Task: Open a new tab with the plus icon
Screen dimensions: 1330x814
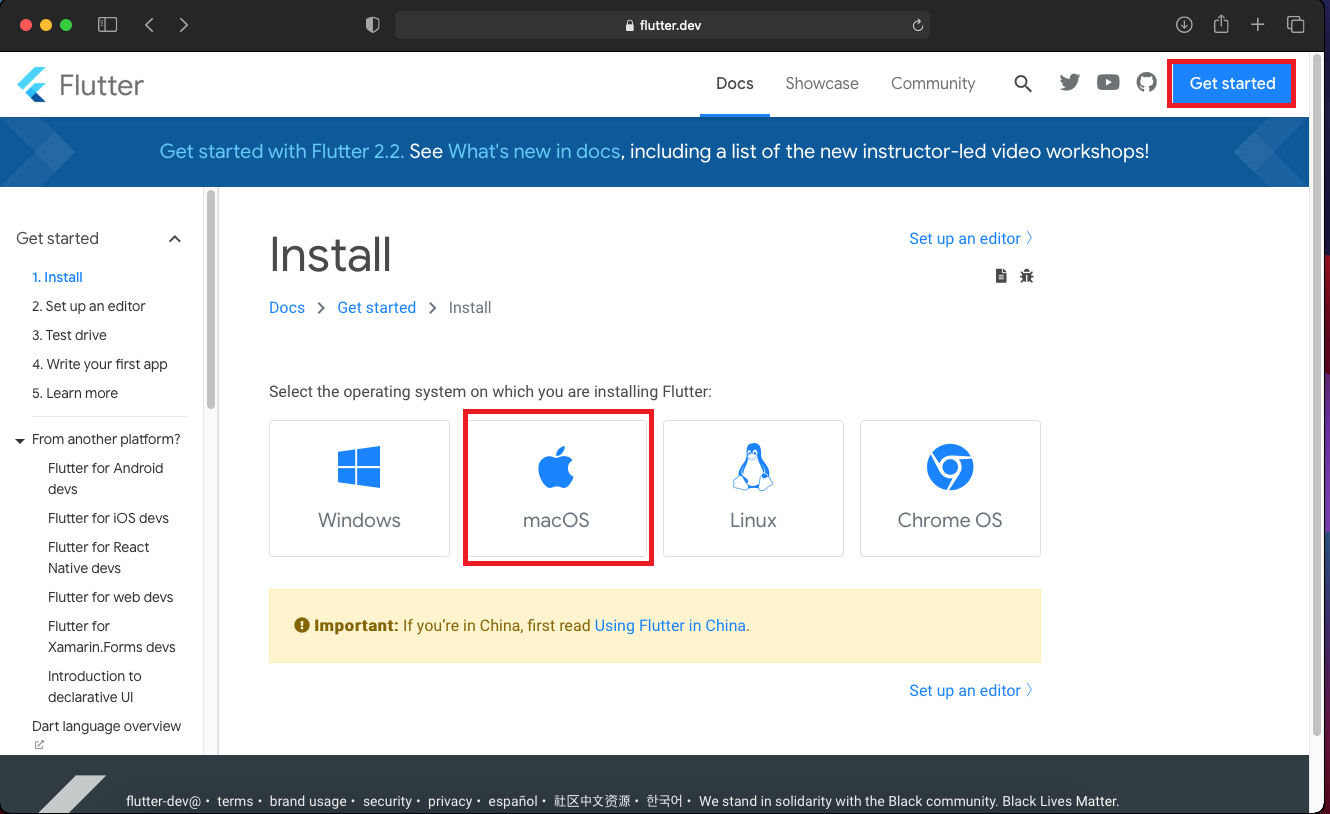Action: 1258,25
